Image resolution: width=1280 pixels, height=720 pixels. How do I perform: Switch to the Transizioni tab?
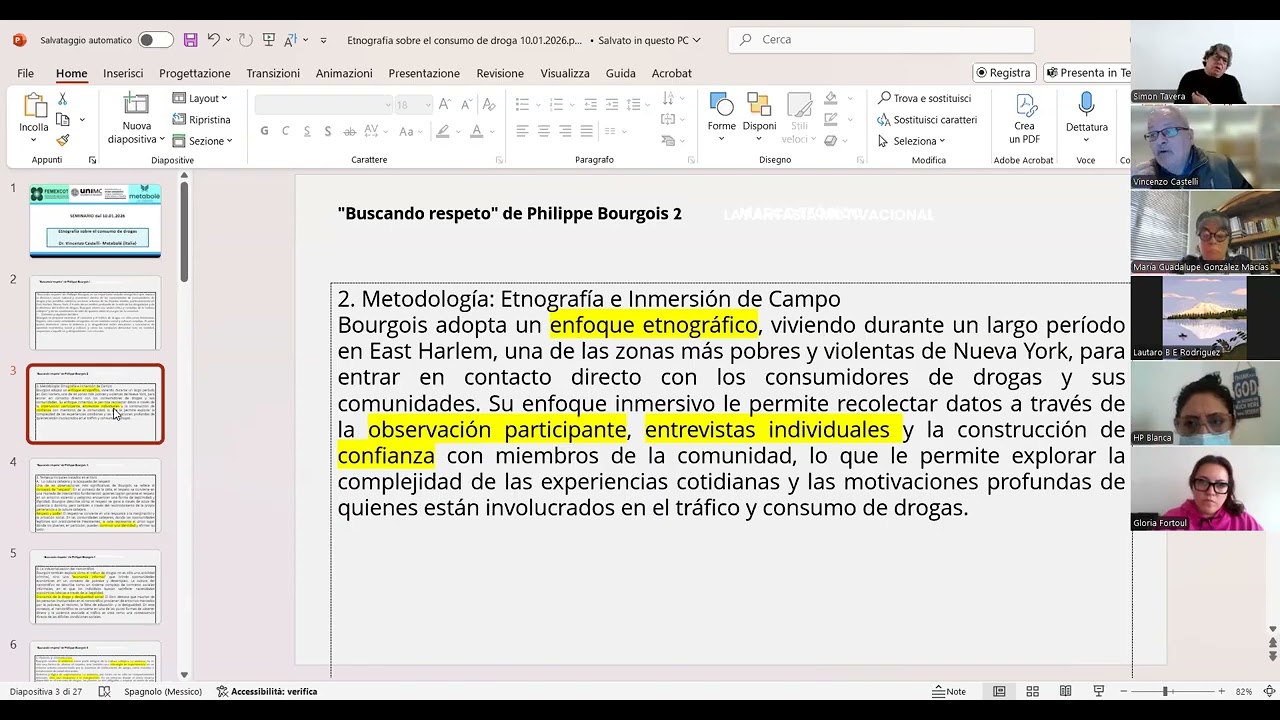coord(273,73)
